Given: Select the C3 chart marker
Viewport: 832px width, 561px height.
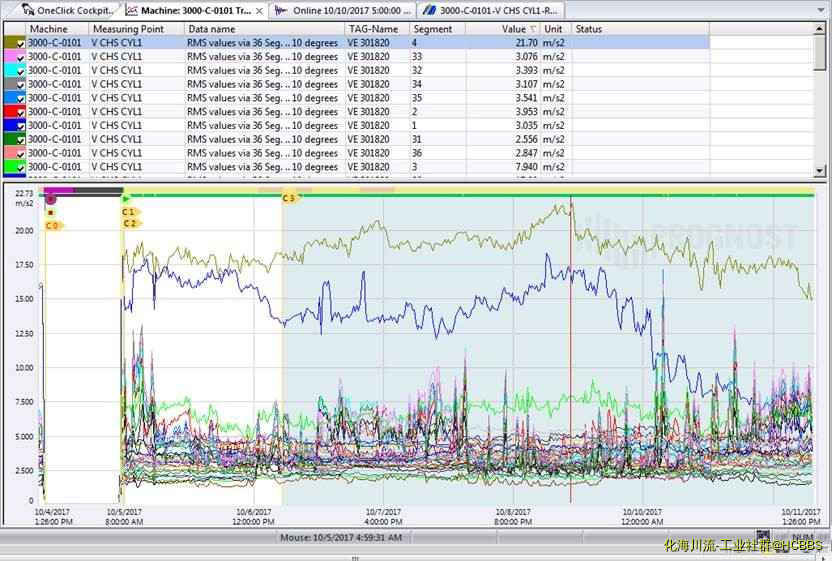Looking at the screenshot, I should point(289,198).
